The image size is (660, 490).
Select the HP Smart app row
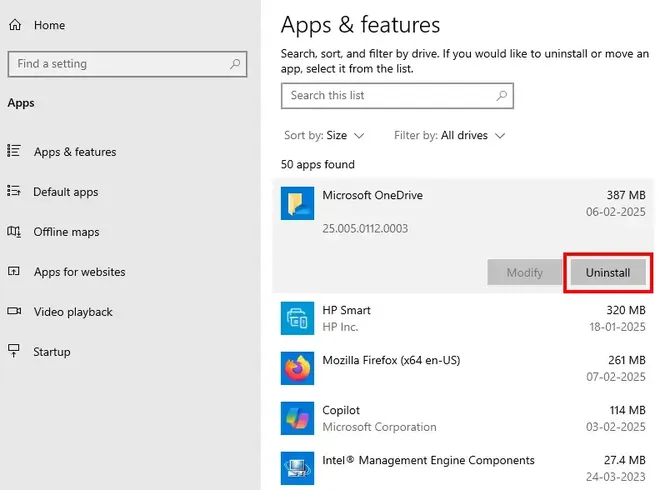pos(463,318)
